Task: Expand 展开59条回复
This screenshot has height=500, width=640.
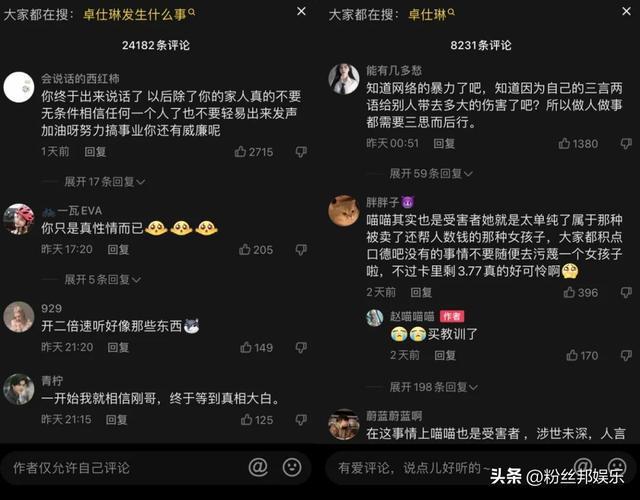Action: coord(431,173)
